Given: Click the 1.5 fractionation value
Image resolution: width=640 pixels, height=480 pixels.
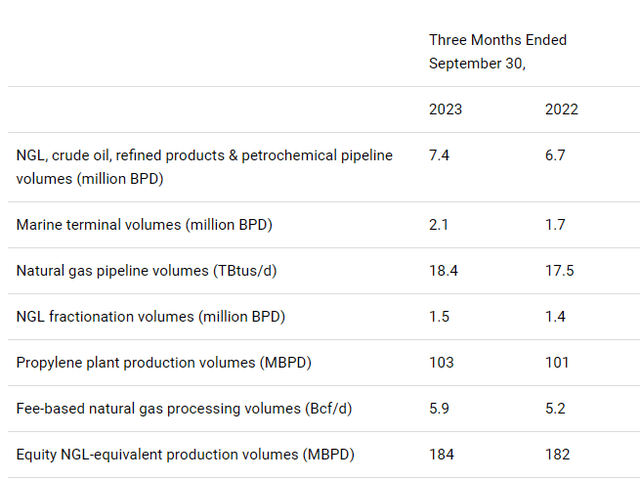Looking at the screenshot, I should [x=439, y=317].
